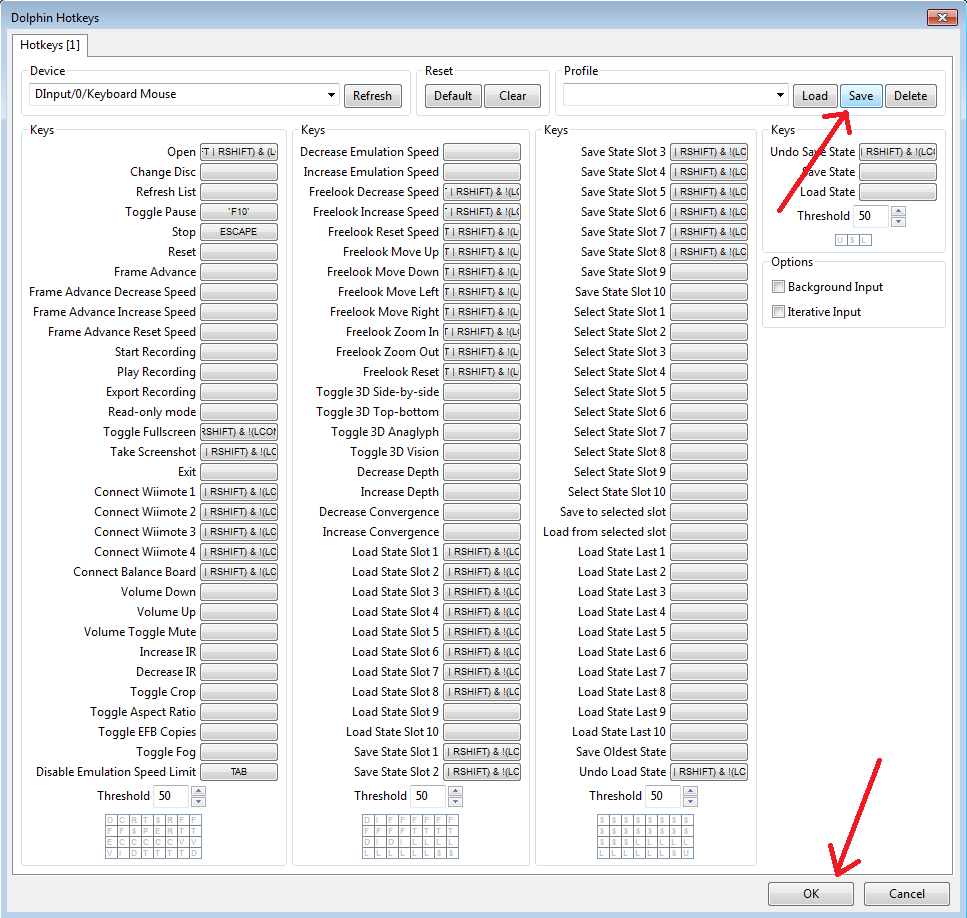The image size is (967, 918).
Task: Edit the first column Threshold value field
Action: tap(171, 796)
